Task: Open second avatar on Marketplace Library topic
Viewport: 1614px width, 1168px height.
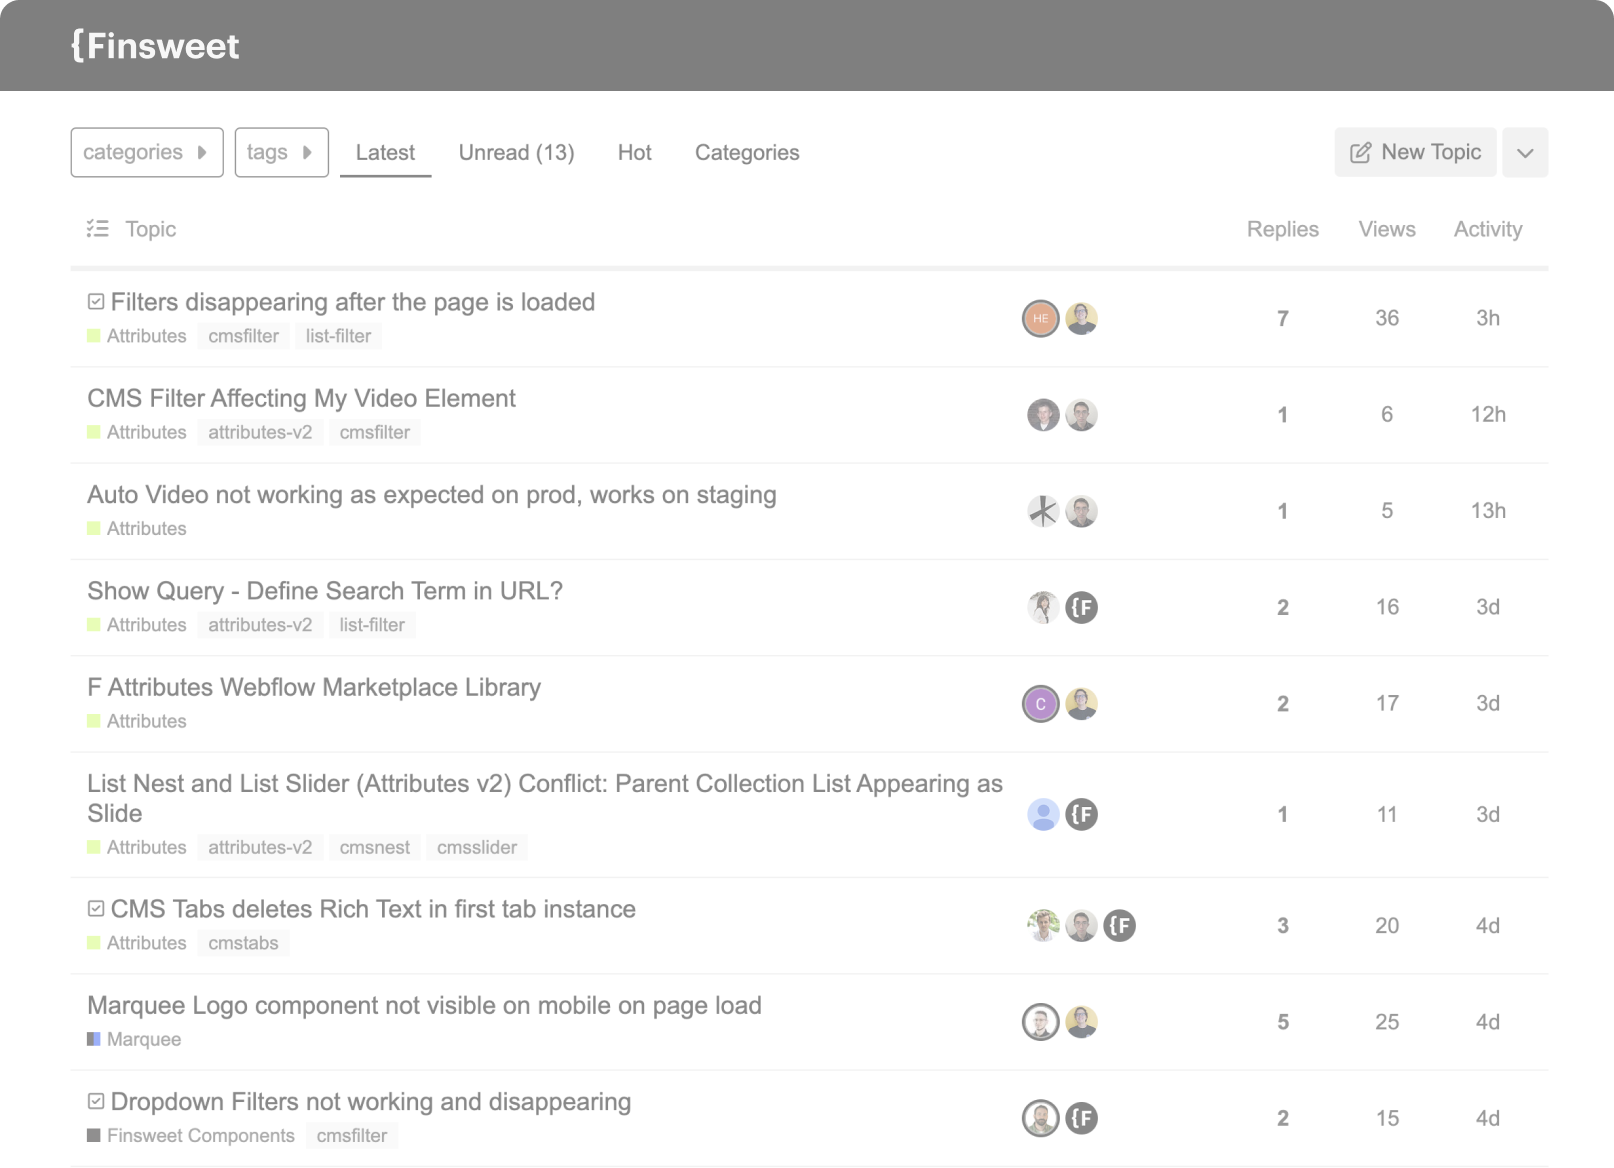Action: [x=1081, y=704]
